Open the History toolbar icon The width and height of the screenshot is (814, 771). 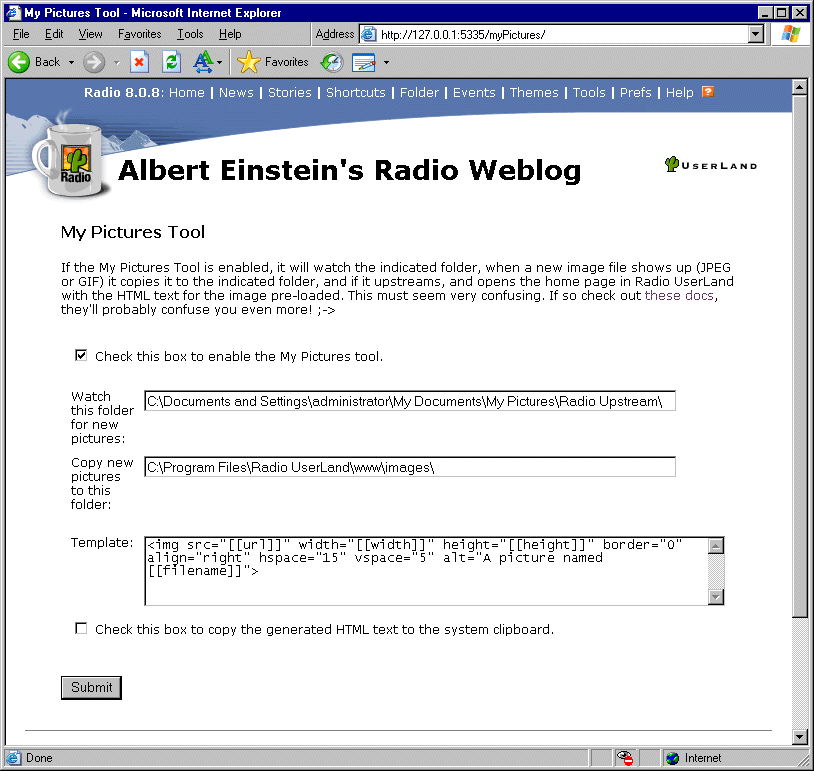point(332,62)
